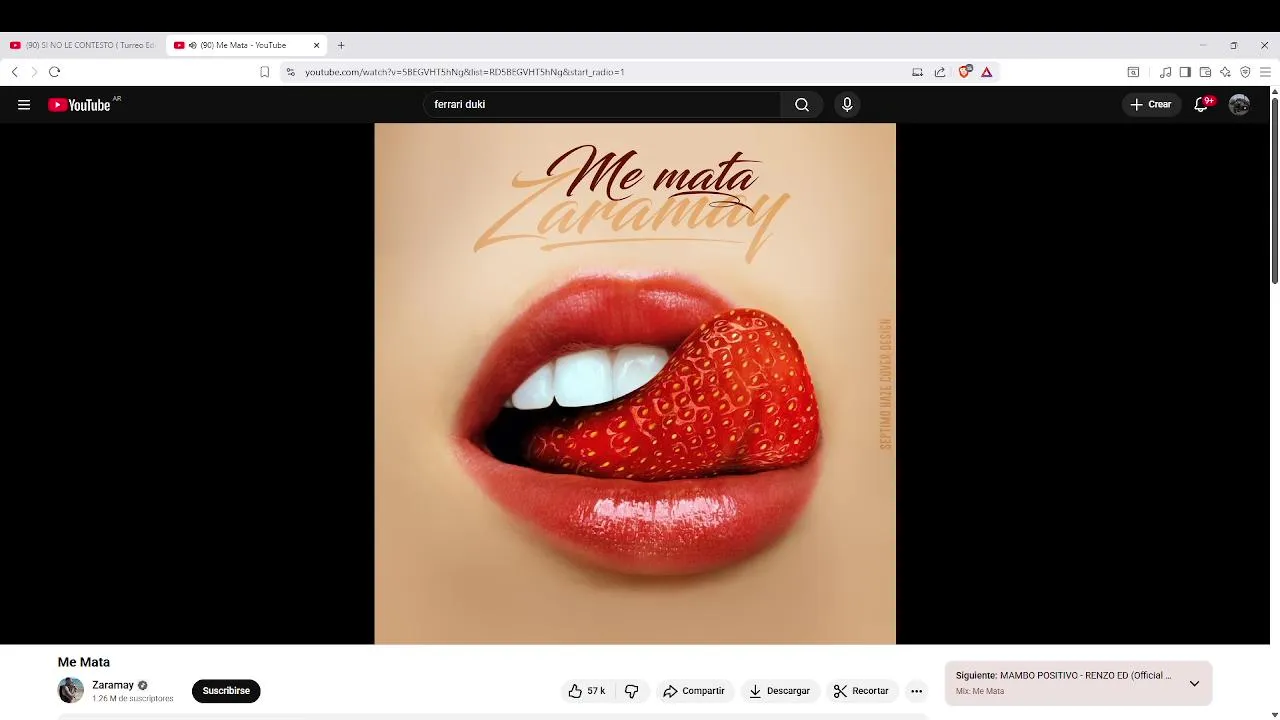1280x720 pixels.
Task: Close the Me Mata tab
Action: click(316, 45)
